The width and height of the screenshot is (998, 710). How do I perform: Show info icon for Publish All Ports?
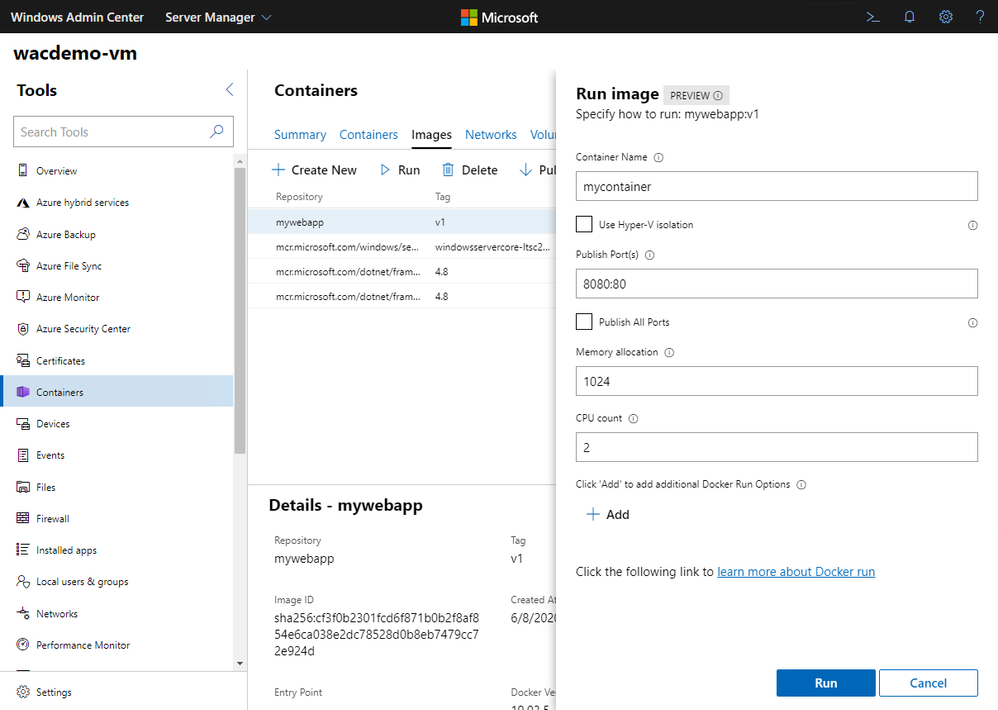(x=973, y=323)
